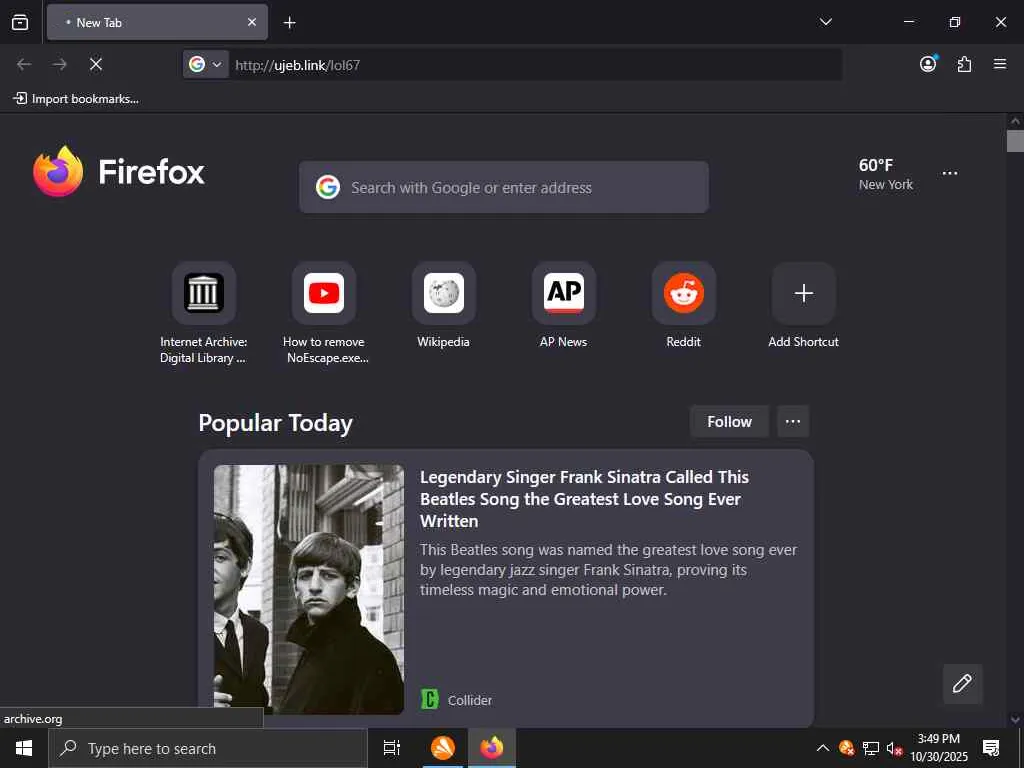Open Popular Today more options menu
Screen dimensions: 1024x768
tap(793, 421)
